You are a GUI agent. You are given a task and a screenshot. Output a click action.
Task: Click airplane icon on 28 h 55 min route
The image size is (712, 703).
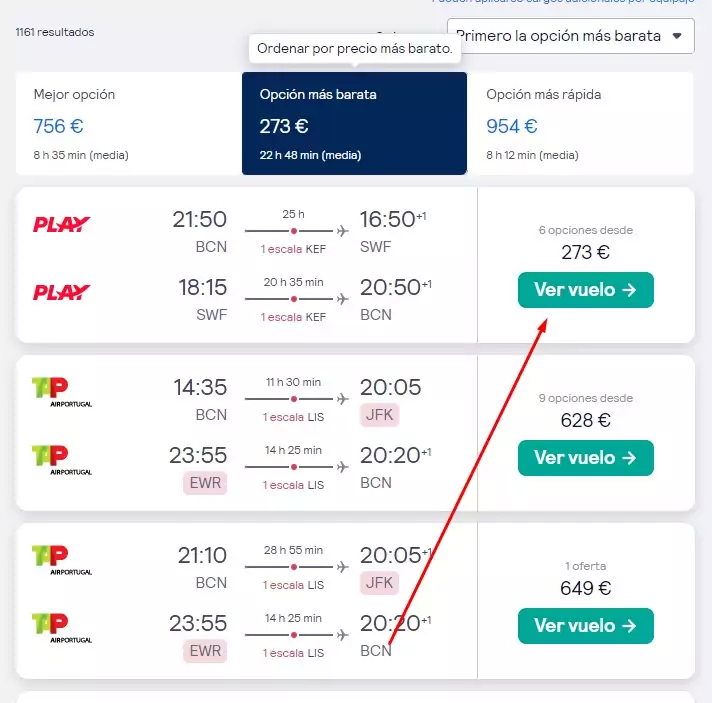tap(343, 567)
